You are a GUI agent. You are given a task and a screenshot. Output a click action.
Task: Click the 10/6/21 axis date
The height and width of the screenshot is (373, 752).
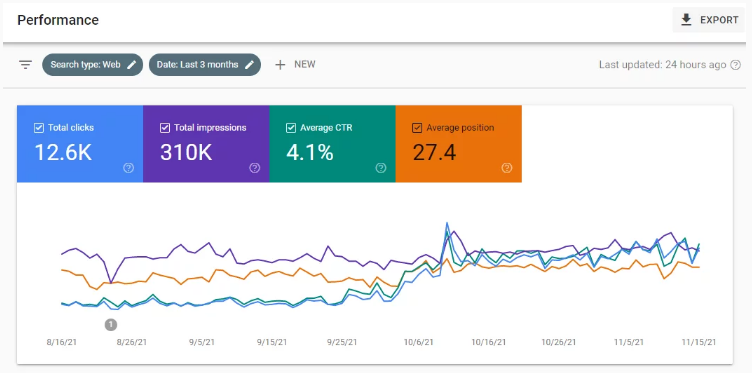click(x=418, y=342)
